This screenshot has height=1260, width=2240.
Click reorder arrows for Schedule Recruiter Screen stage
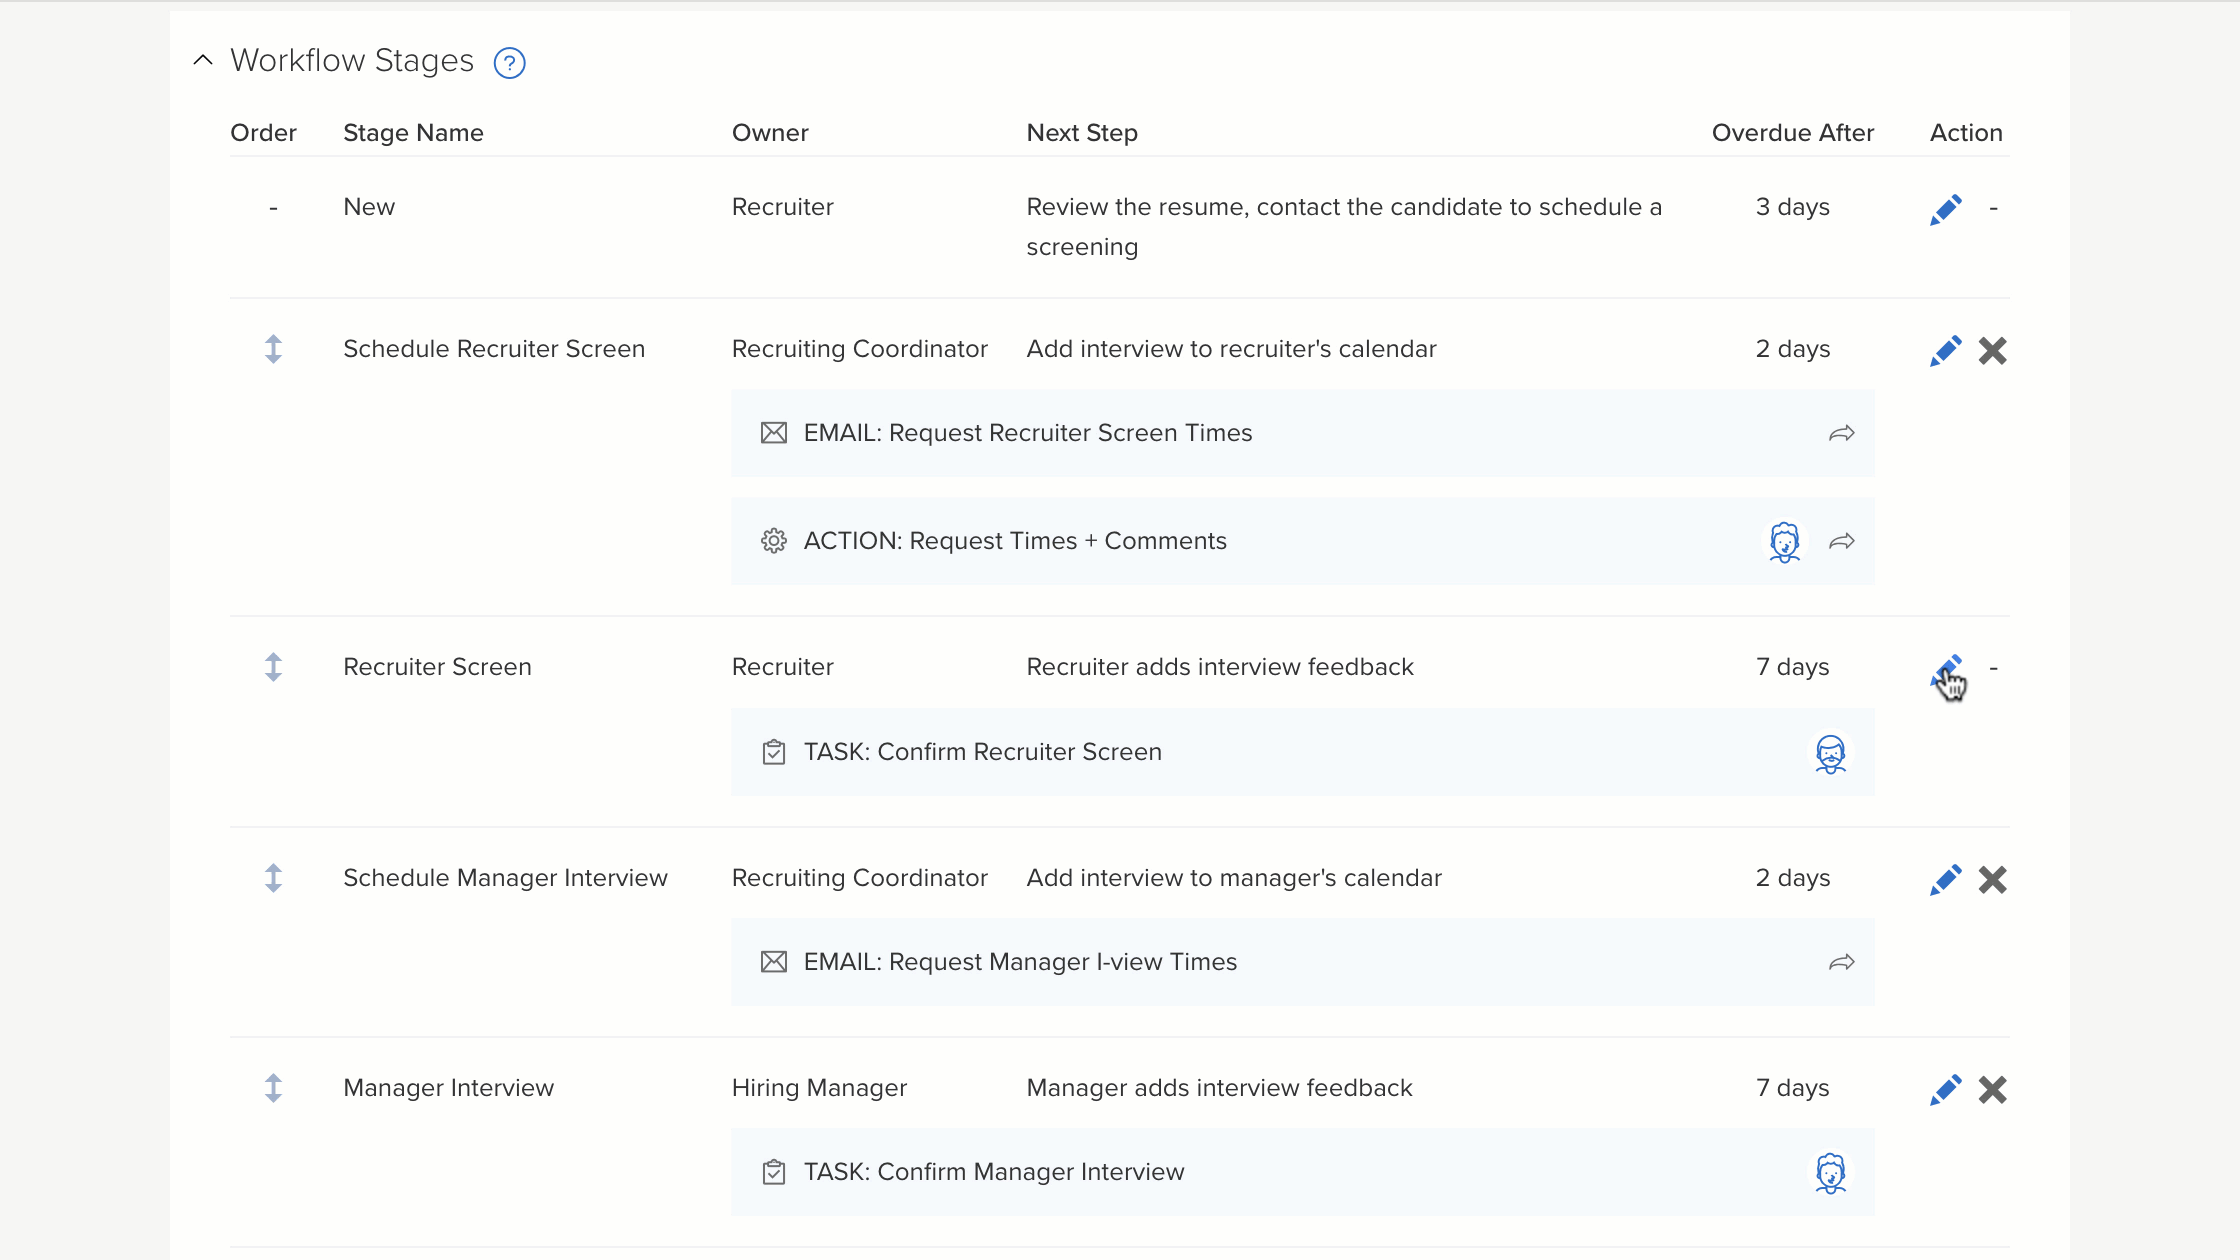[274, 349]
